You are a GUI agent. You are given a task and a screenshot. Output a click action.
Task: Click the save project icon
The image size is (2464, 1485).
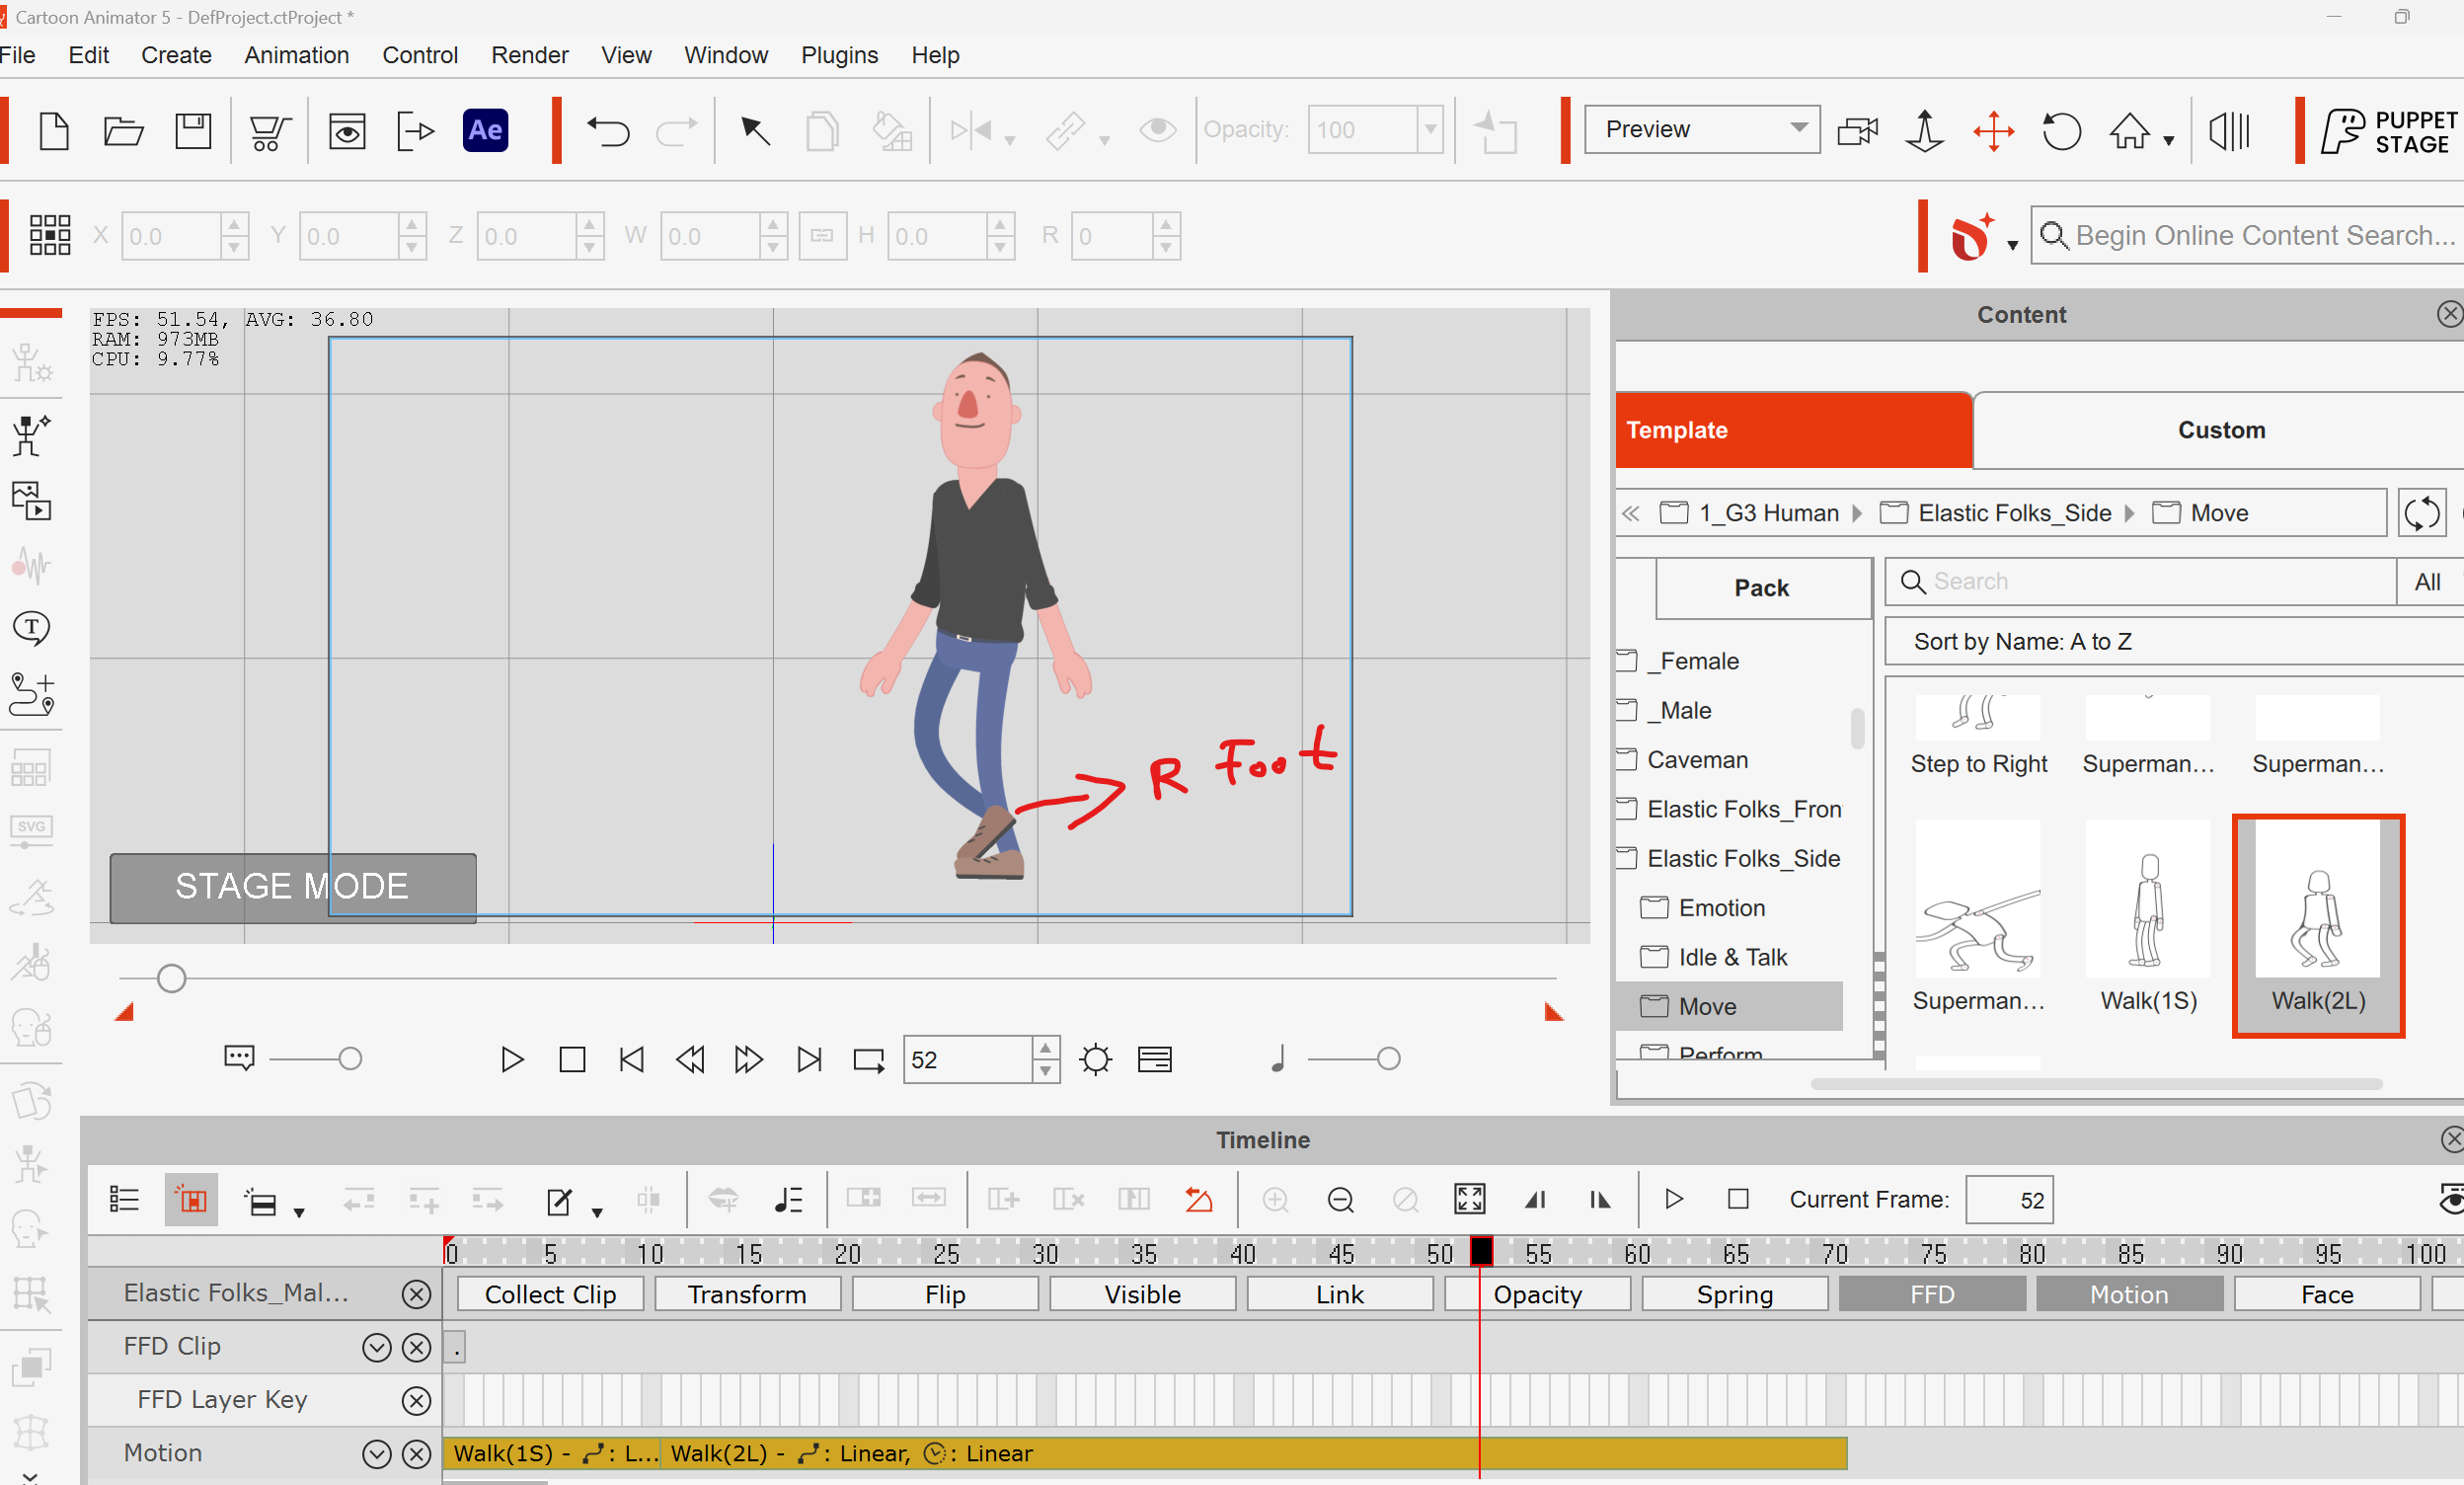point(193,131)
